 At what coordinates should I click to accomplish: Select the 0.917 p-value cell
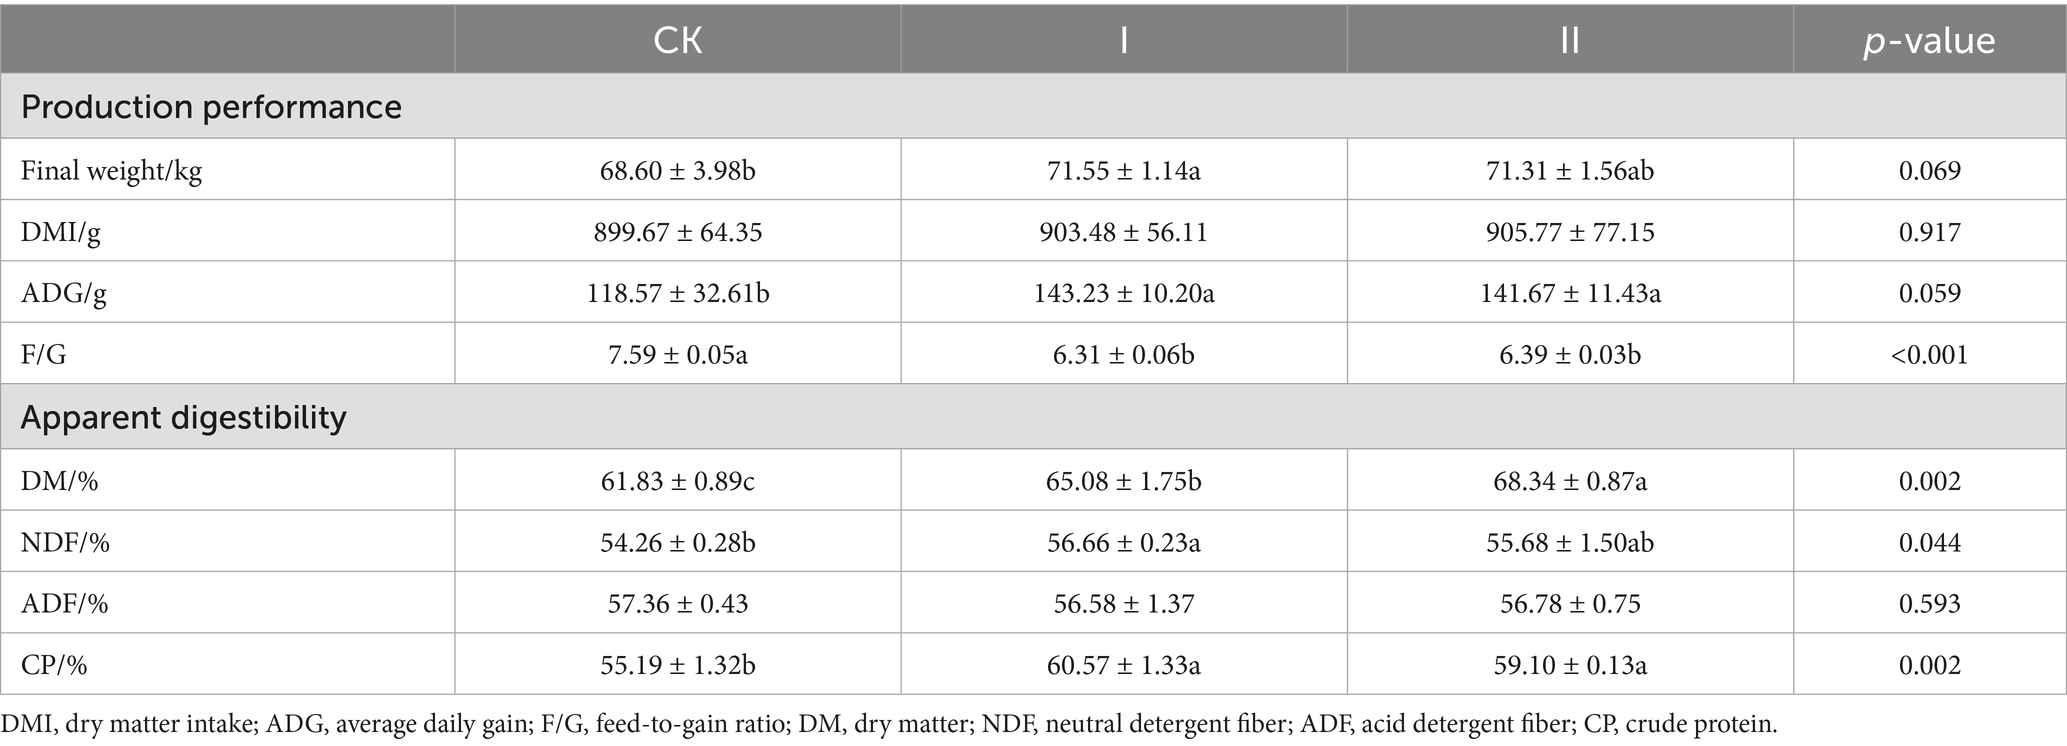pos(1929,232)
